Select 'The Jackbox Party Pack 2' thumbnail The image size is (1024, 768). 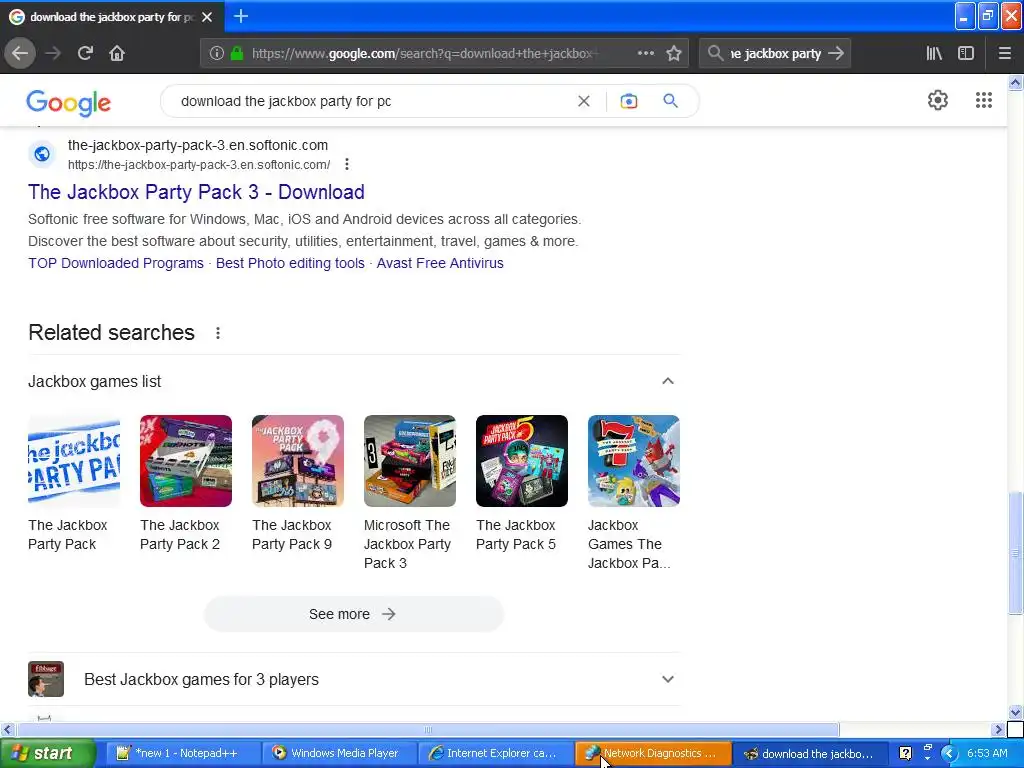pos(185,460)
